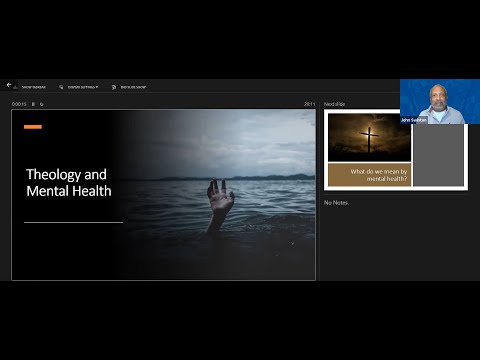Restart the timer with the reset icon

[42, 104]
